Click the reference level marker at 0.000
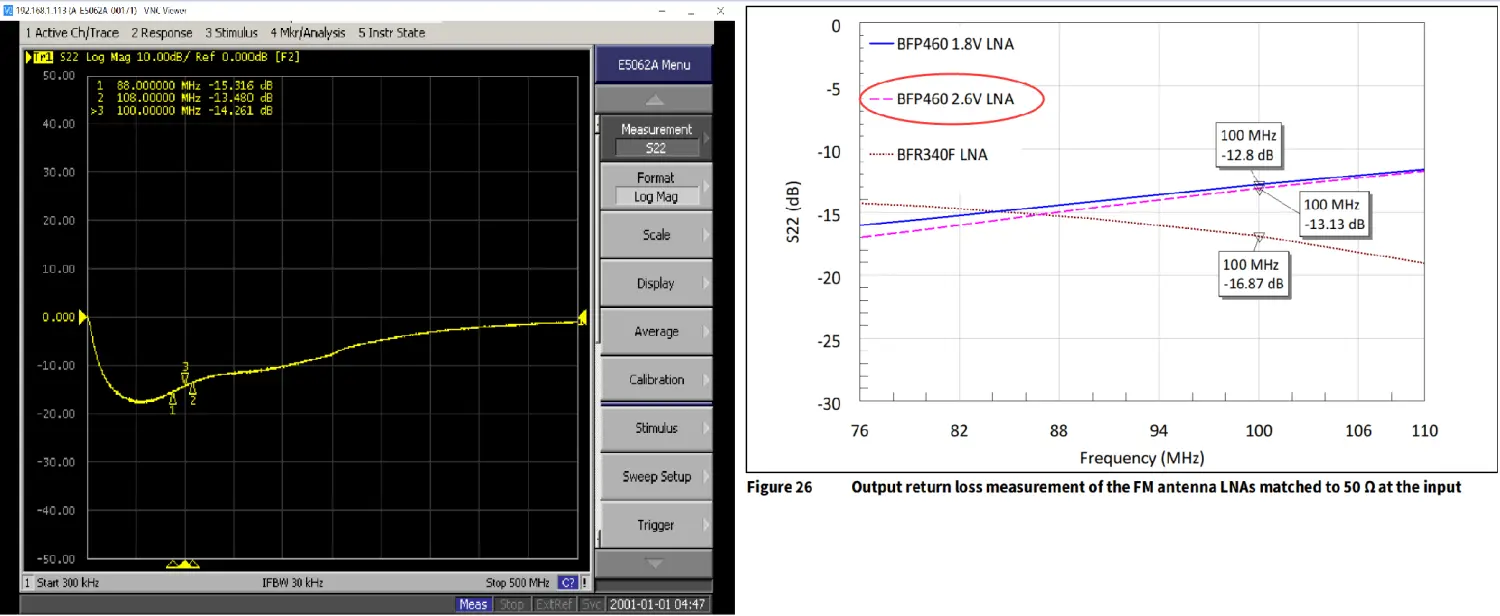 84,318
